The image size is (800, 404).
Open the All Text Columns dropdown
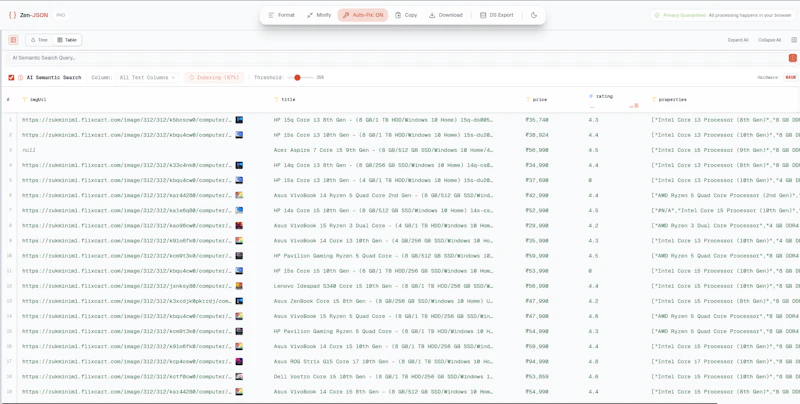(x=146, y=78)
